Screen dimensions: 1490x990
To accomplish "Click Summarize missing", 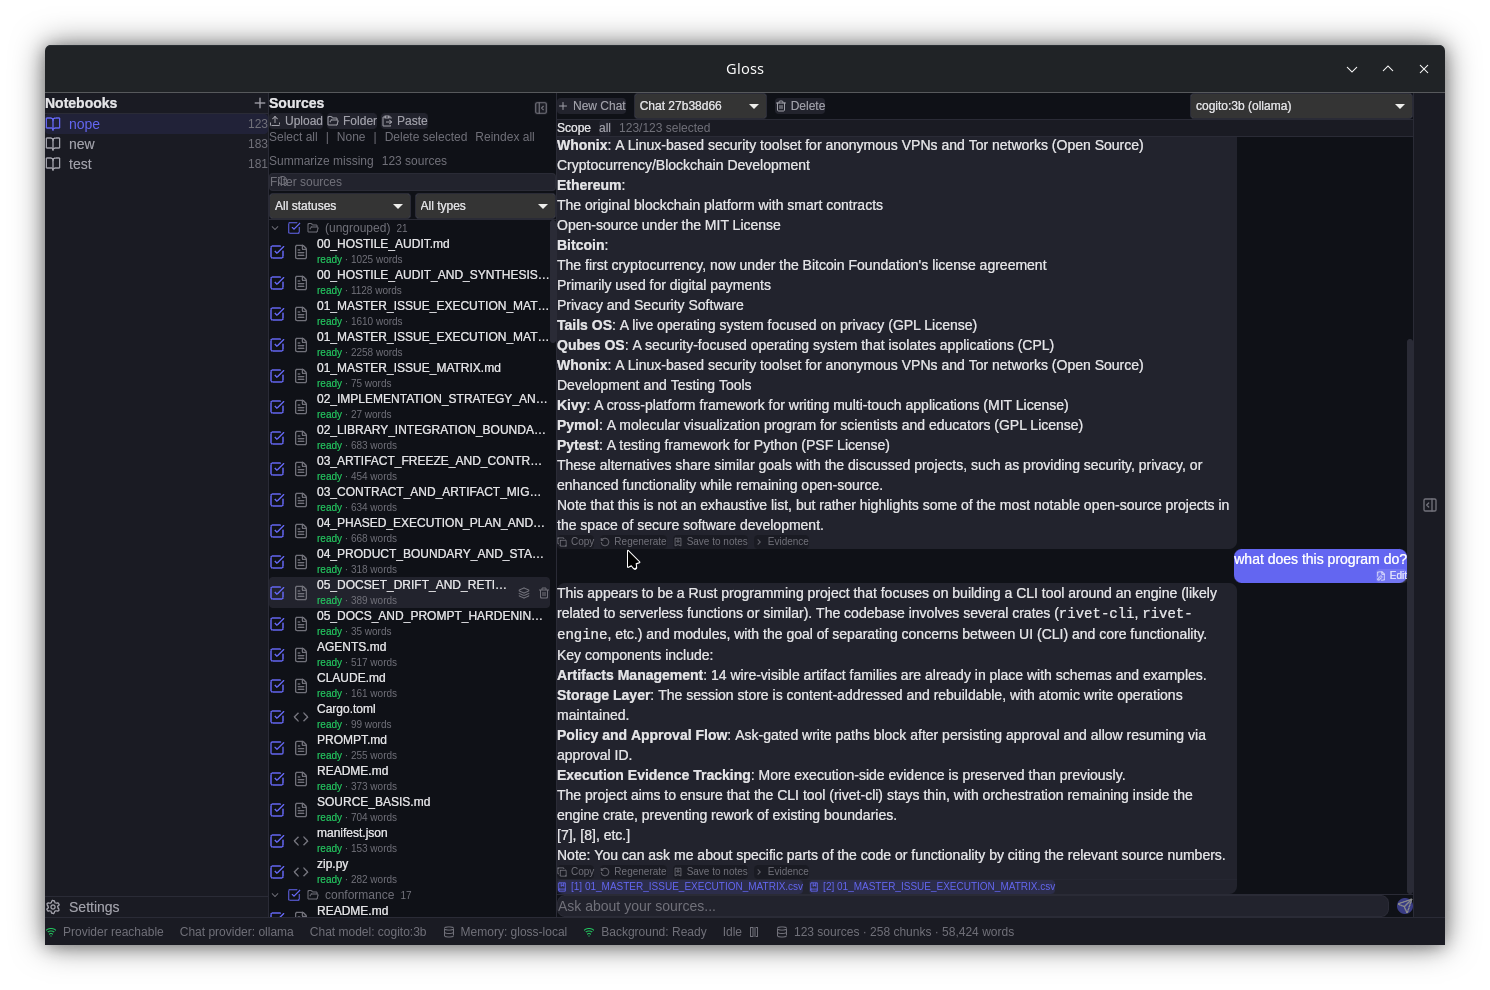I will pyautogui.click(x=321, y=161).
